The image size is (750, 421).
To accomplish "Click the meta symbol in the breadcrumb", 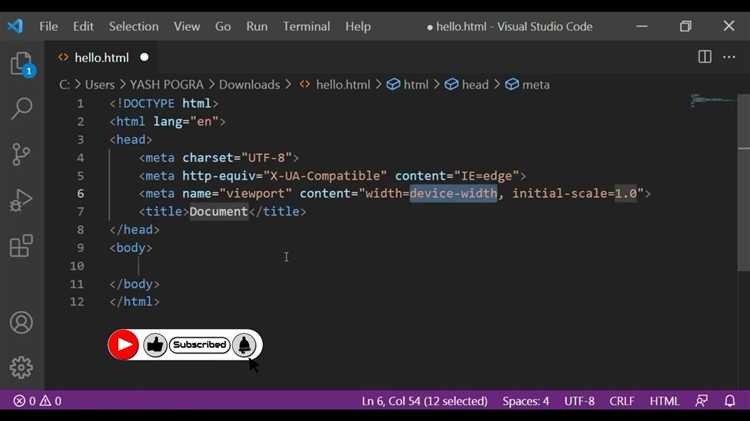I will [528, 85].
